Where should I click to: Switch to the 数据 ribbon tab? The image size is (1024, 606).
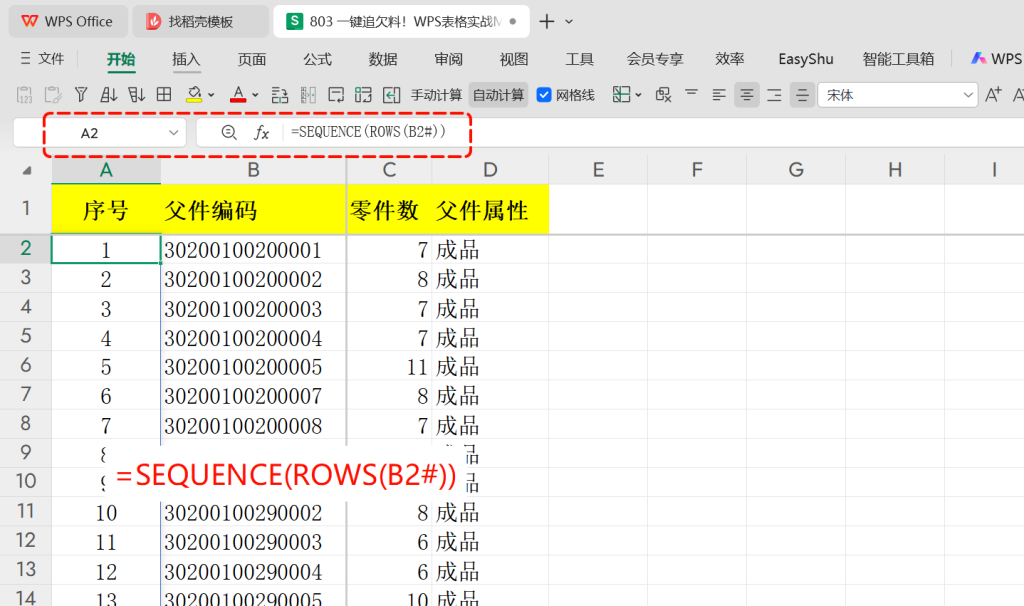[x=383, y=59]
